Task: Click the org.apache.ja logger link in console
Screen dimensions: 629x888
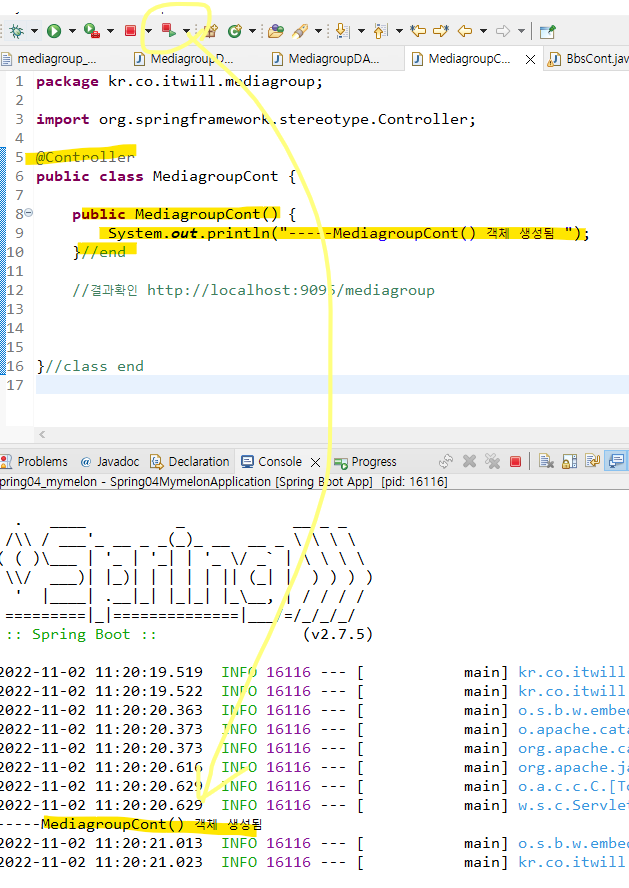Action: pos(573,767)
